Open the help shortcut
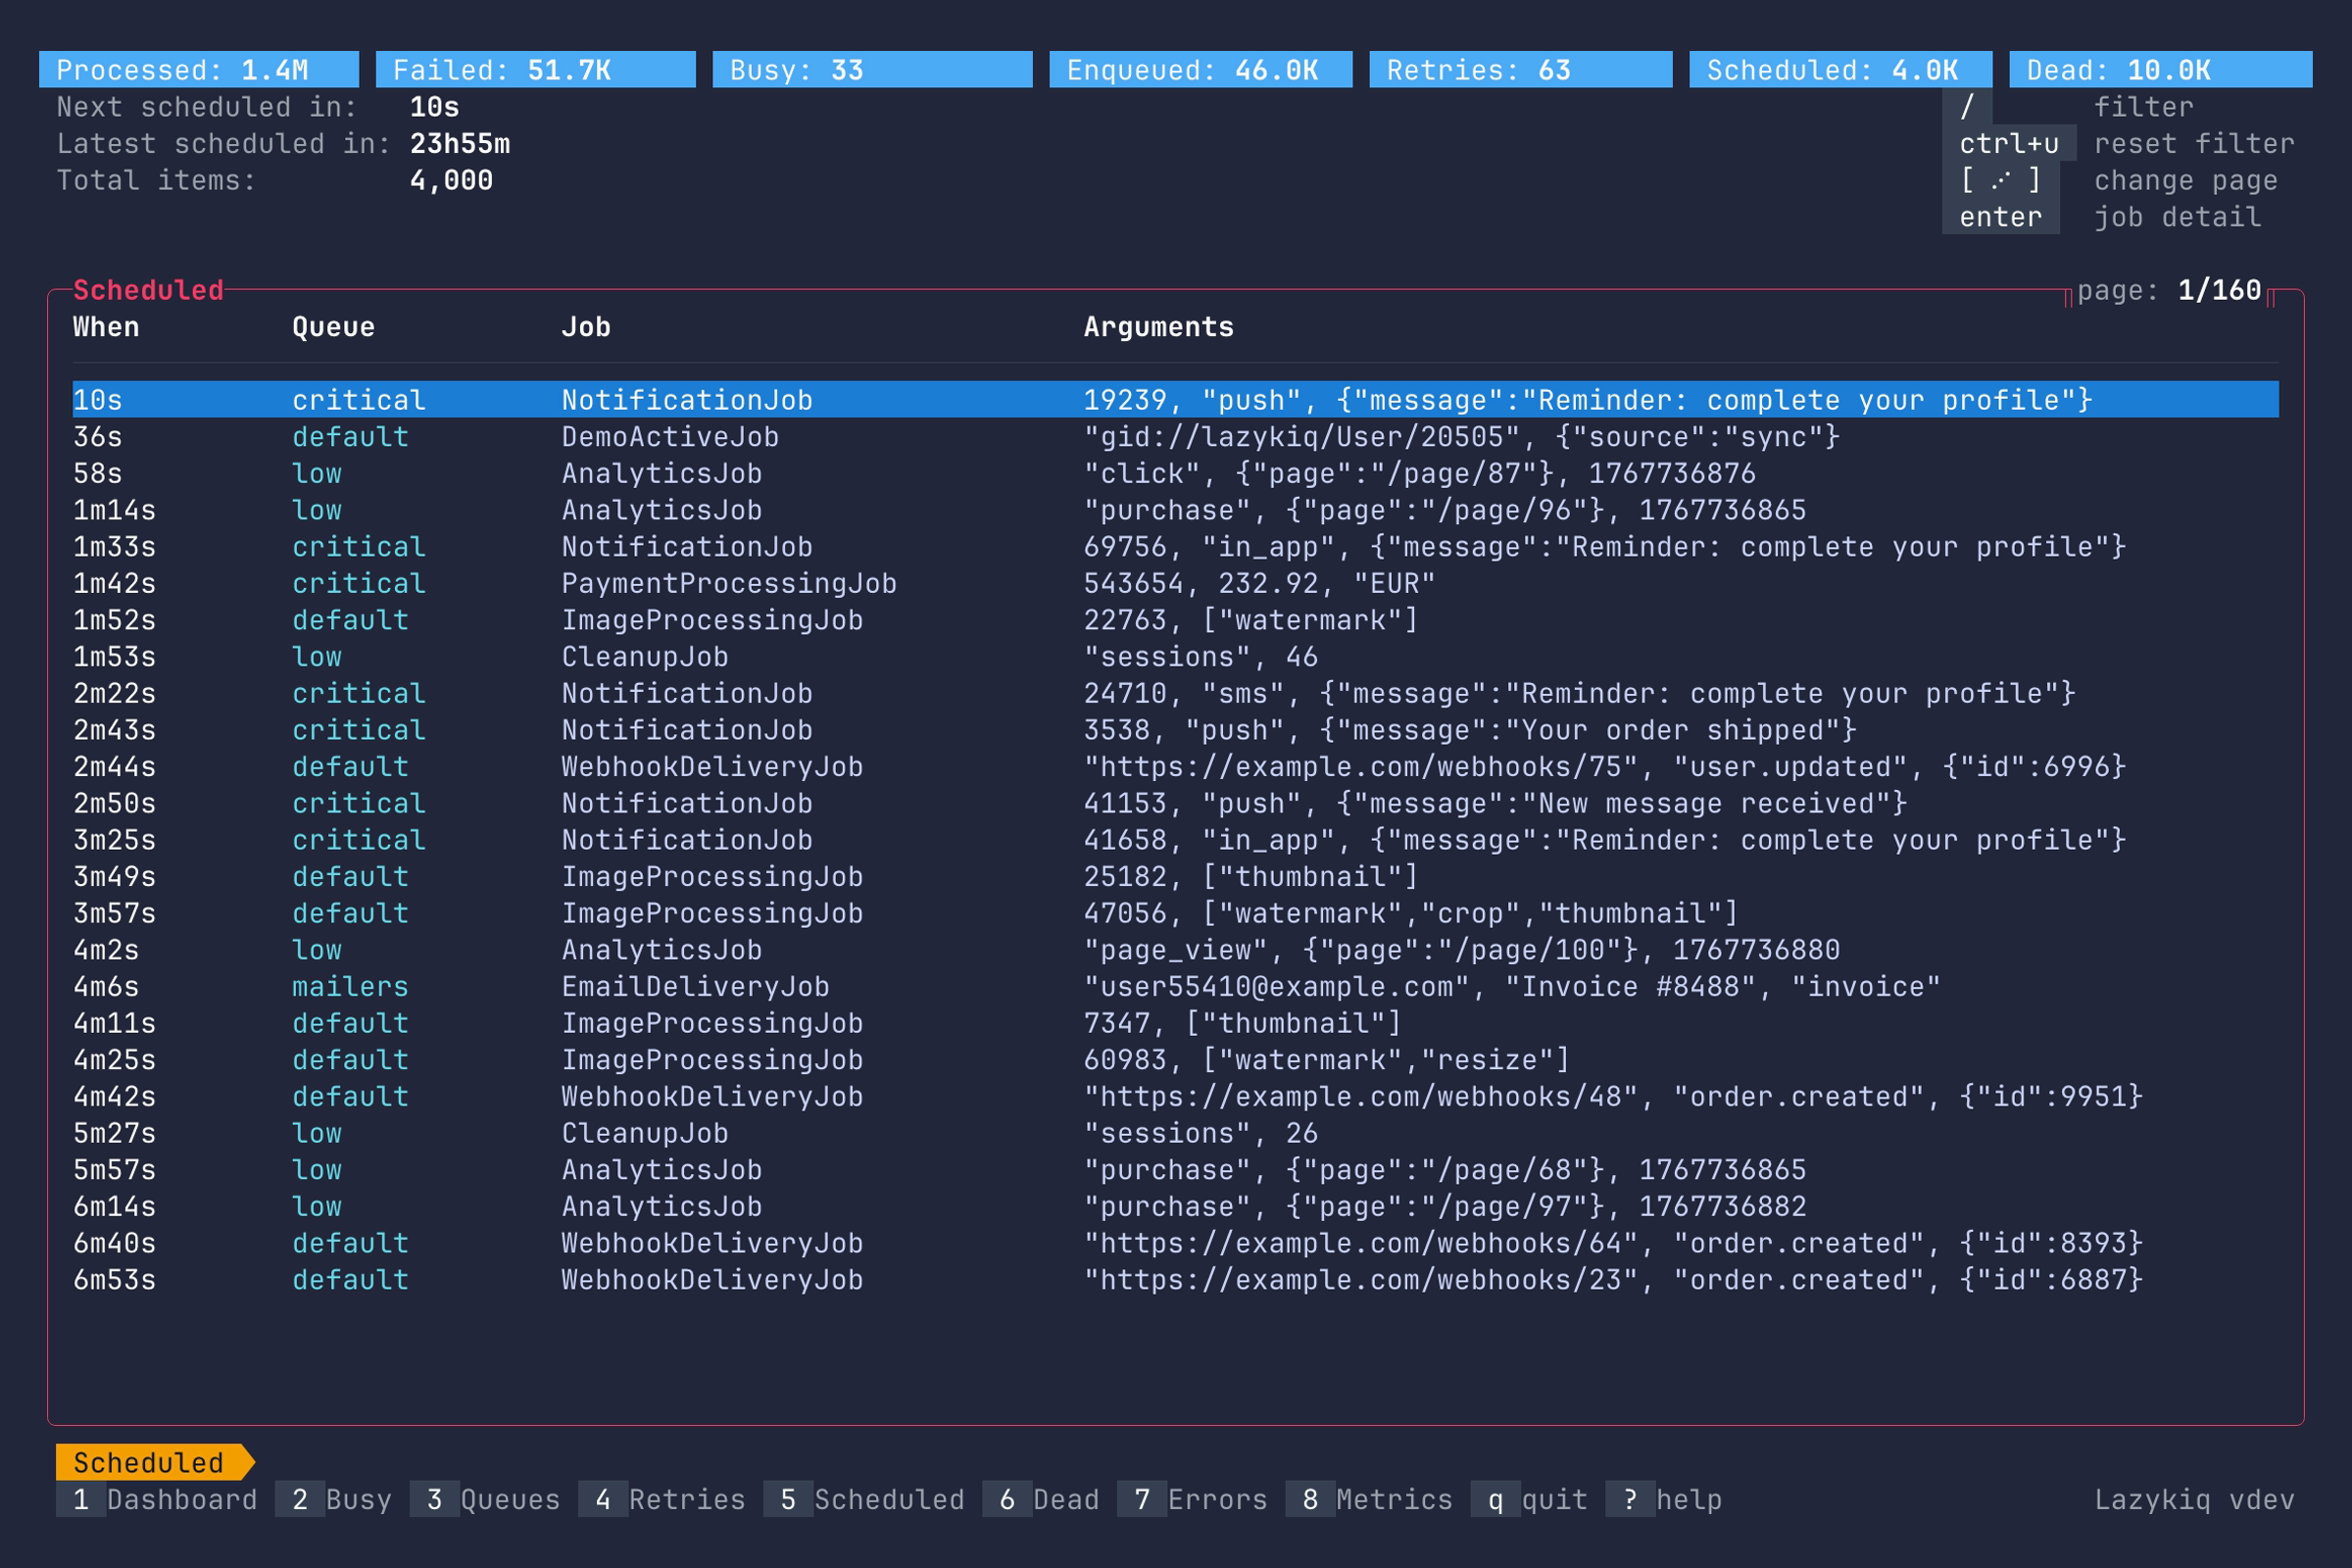The height and width of the screenshot is (1568, 2352). click(1664, 1499)
